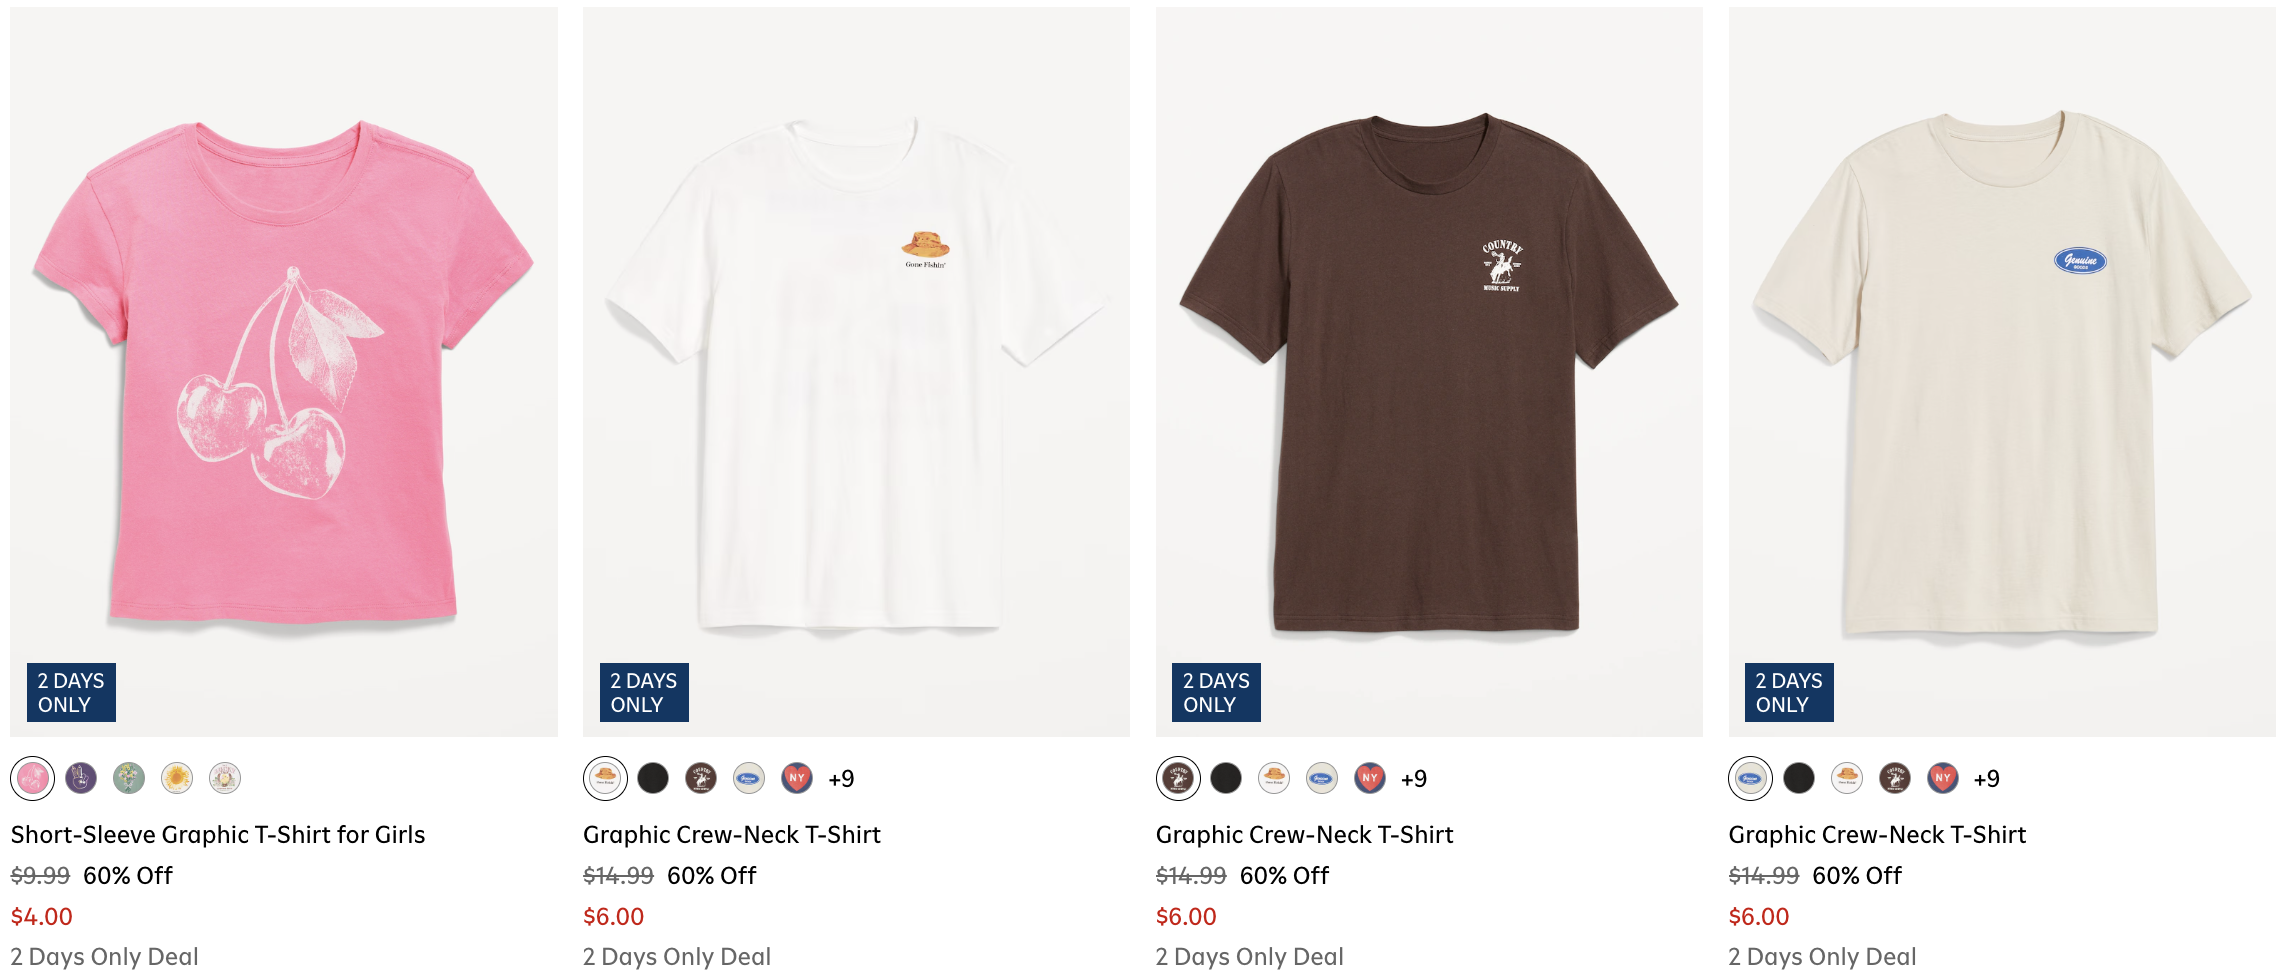Image resolution: width=2282 pixels, height=976 pixels.
Task: Show +9 more colors for the brown shirt
Action: pyautogui.click(x=1414, y=779)
